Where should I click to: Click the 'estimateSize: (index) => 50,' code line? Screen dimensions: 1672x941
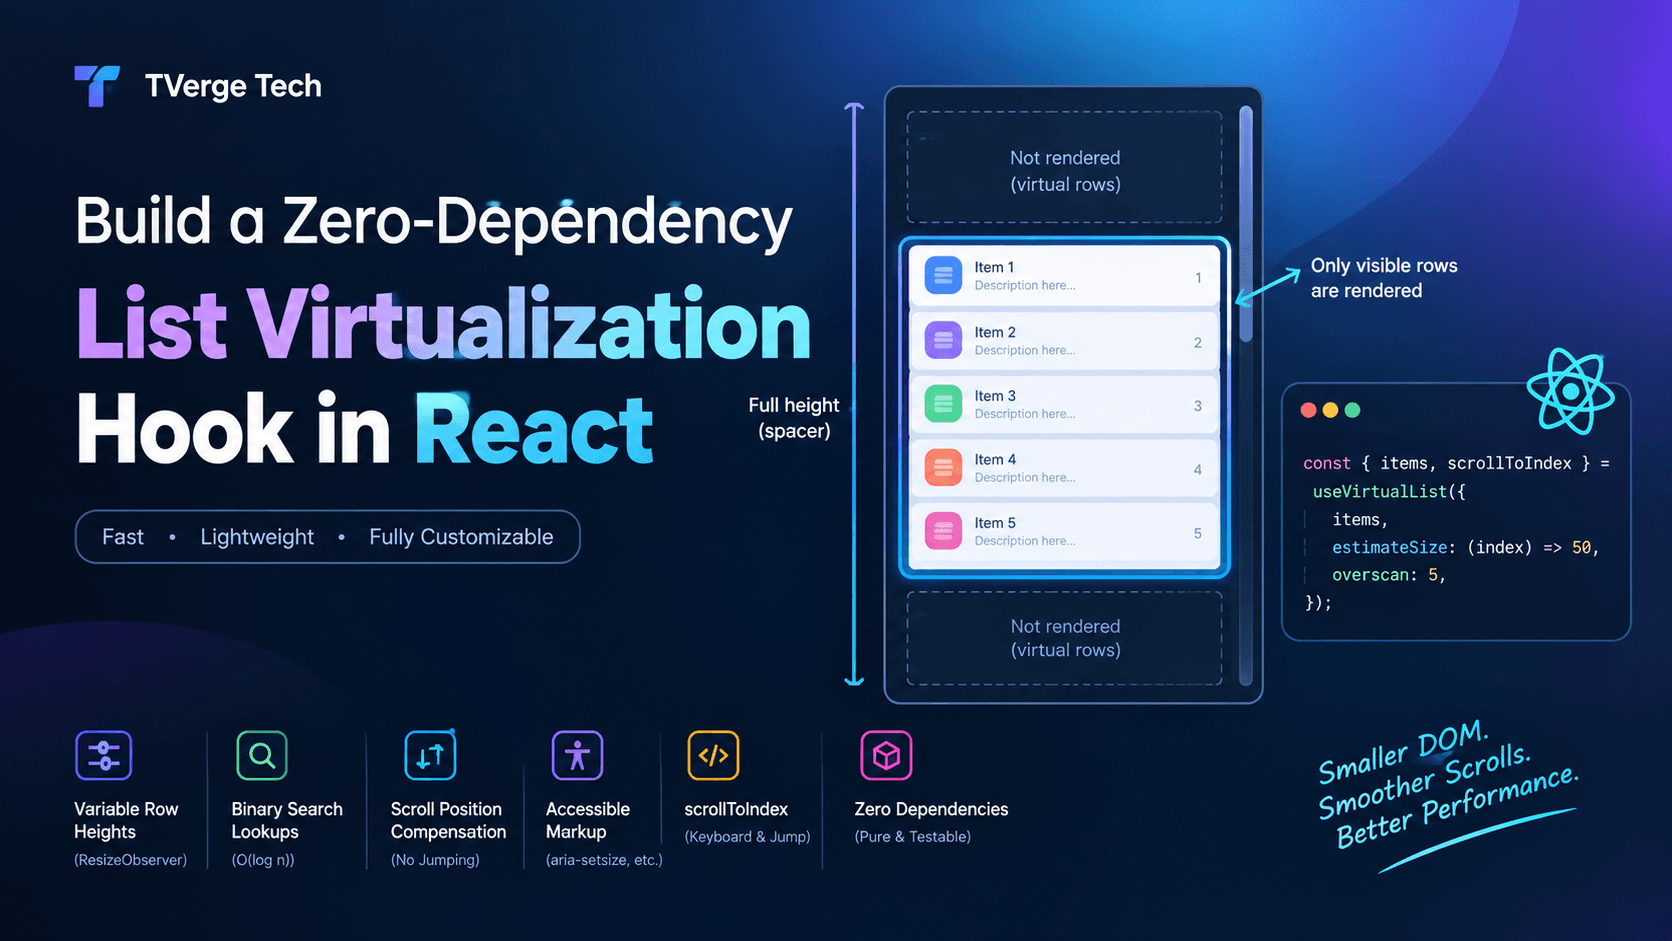tap(1466, 548)
